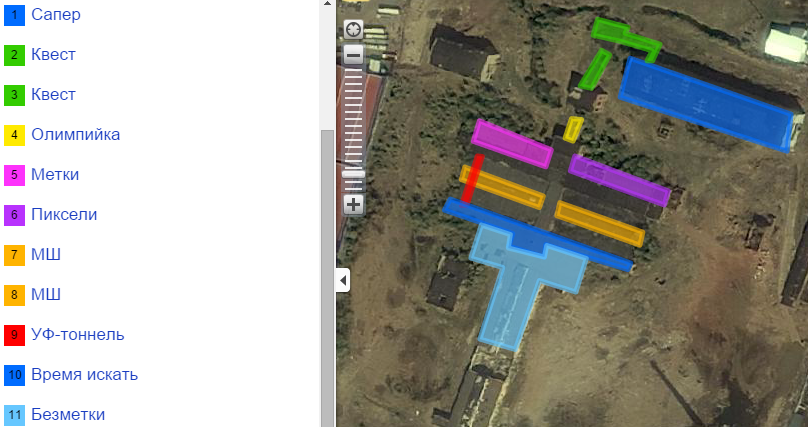Click the blue number 1 marker icon
The image size is (808, 427).
[x=14, y=15]
